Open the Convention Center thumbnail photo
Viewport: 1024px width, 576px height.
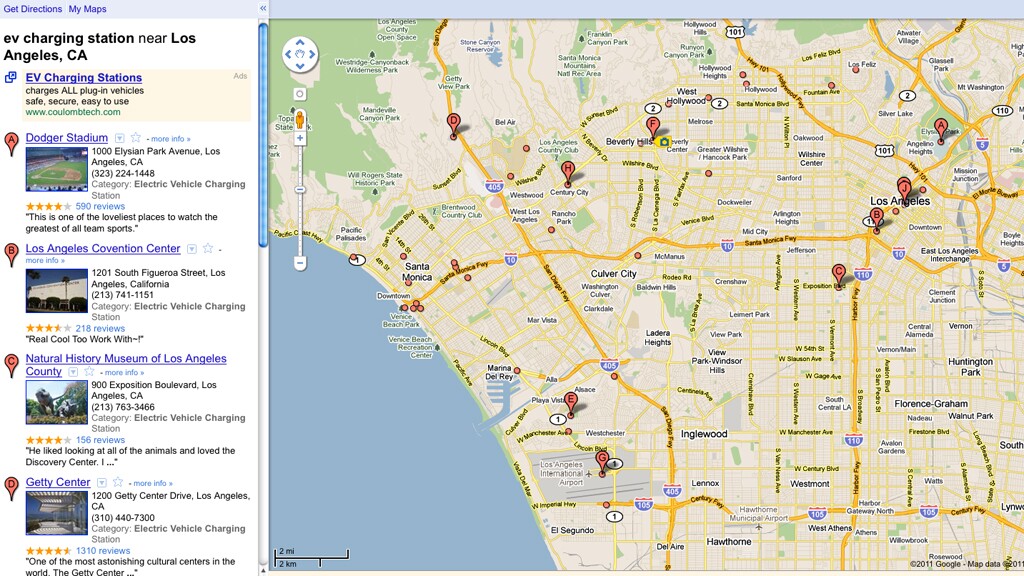pos(56,291)
